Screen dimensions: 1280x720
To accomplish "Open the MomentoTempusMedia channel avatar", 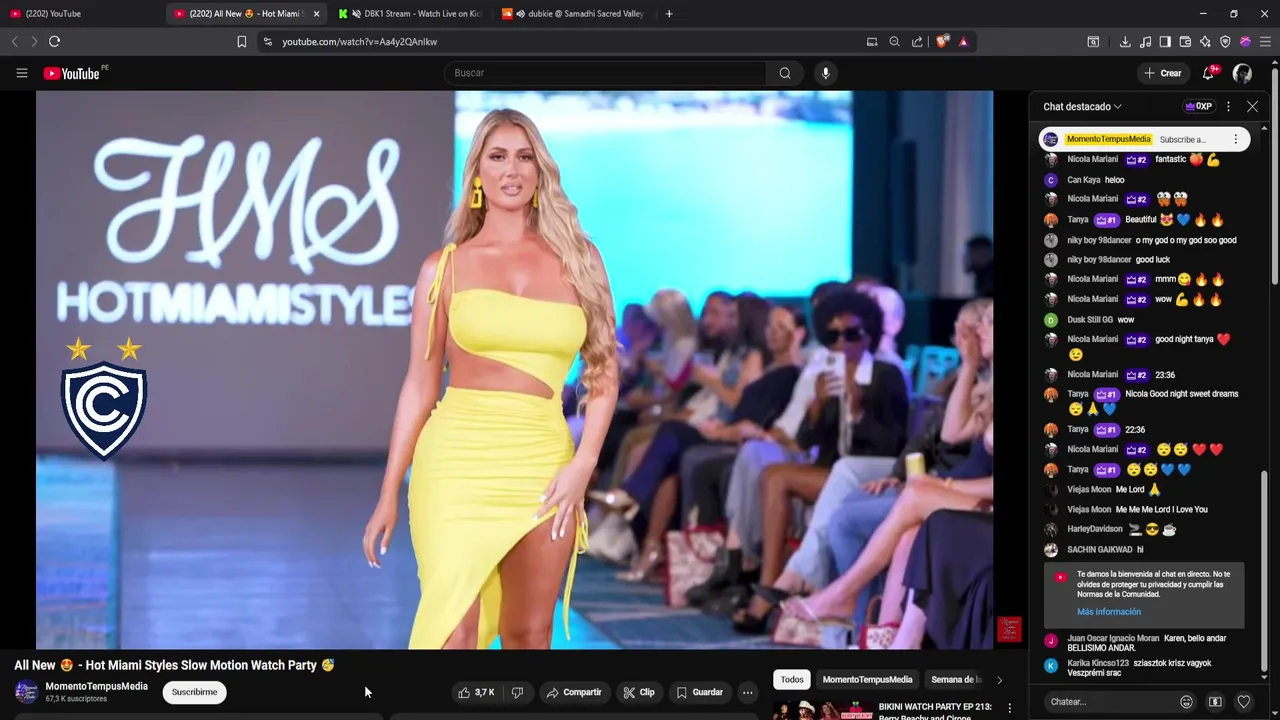I will tap(27, 692).
